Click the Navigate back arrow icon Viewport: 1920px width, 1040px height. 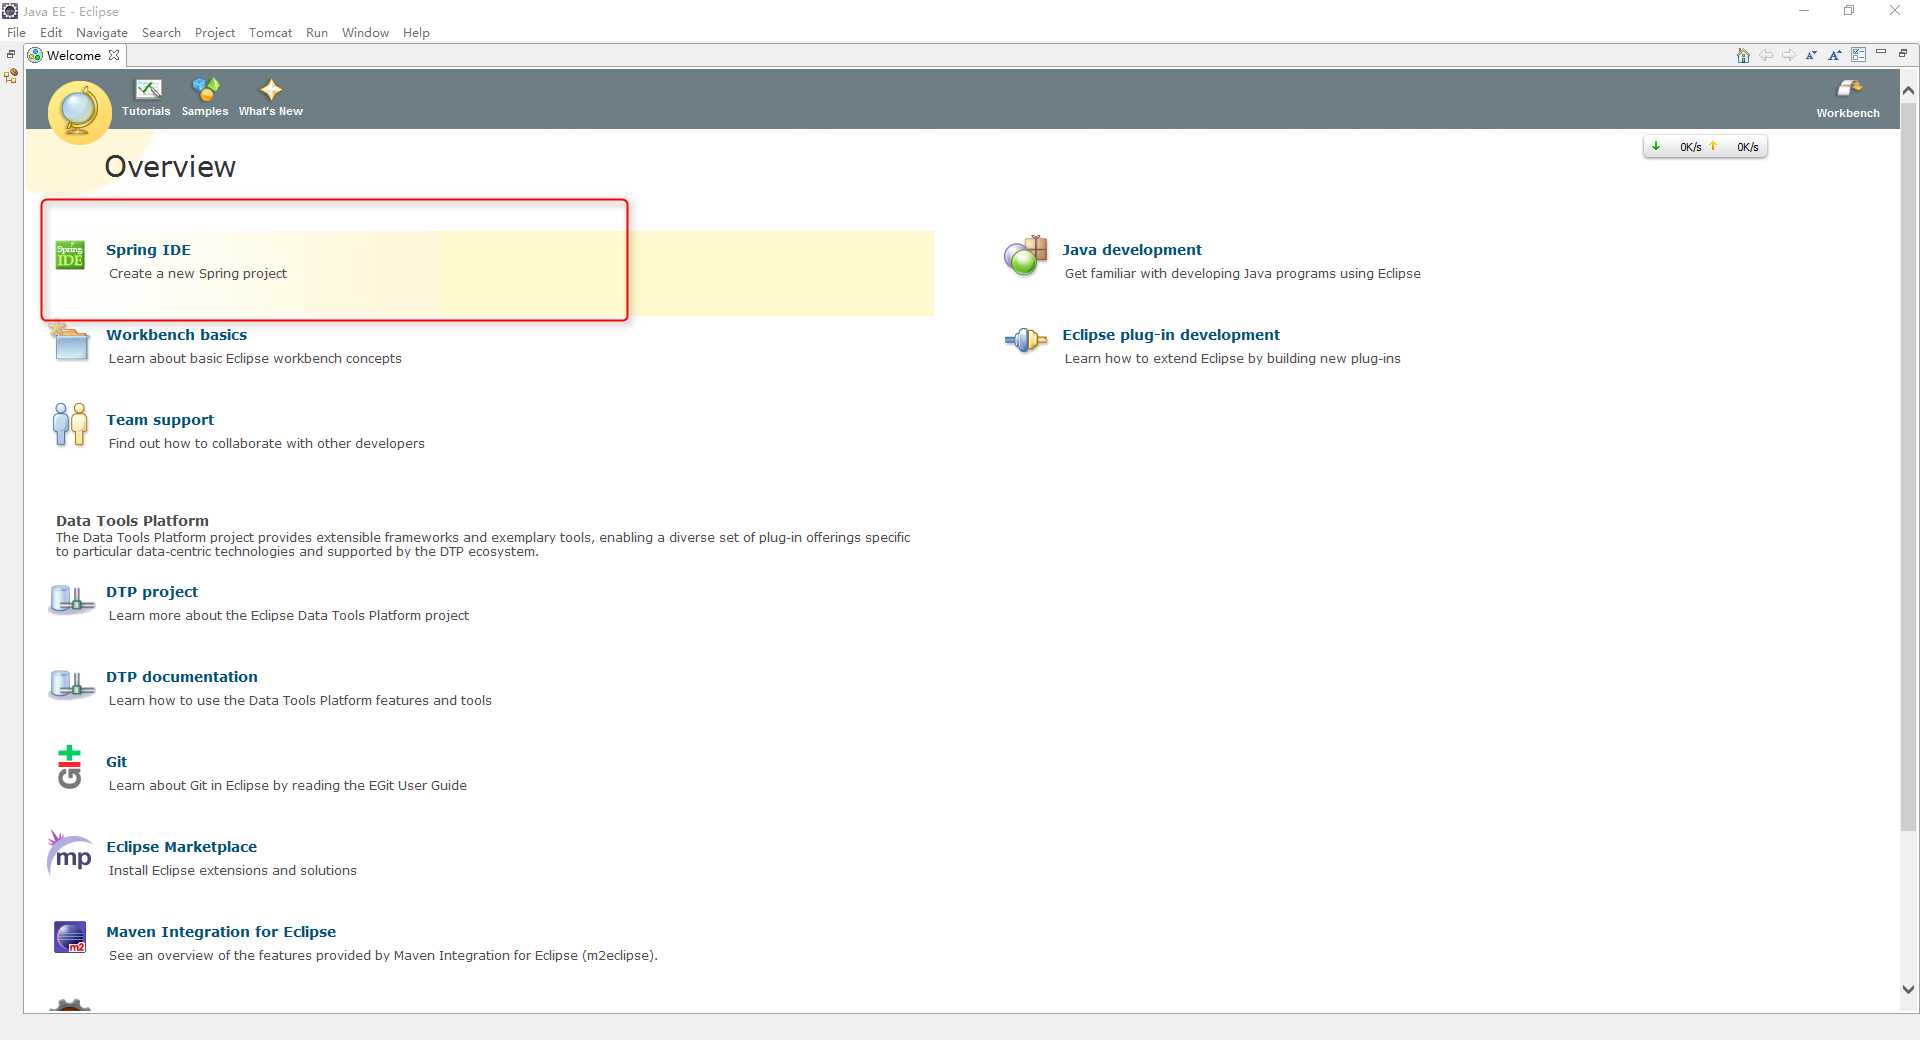pos(1766,55)
